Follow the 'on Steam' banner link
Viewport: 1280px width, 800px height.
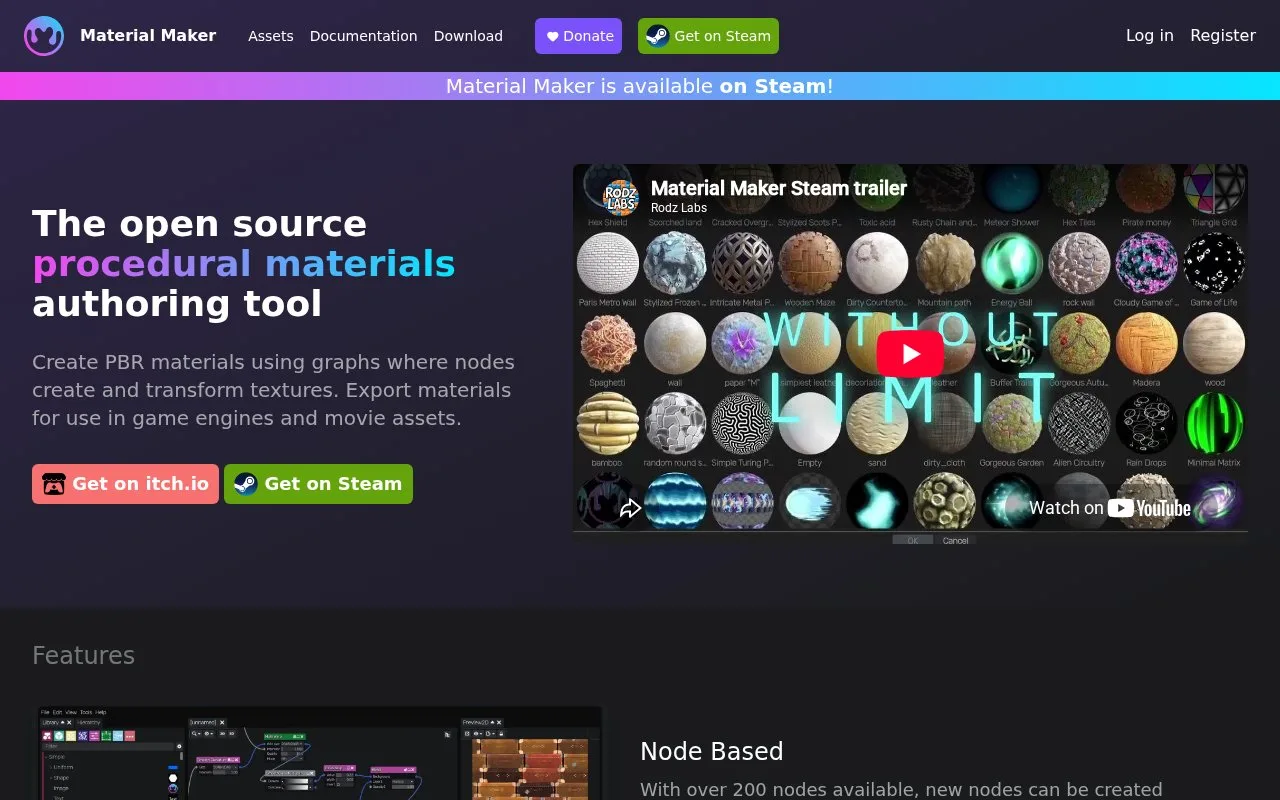(773, 86)
